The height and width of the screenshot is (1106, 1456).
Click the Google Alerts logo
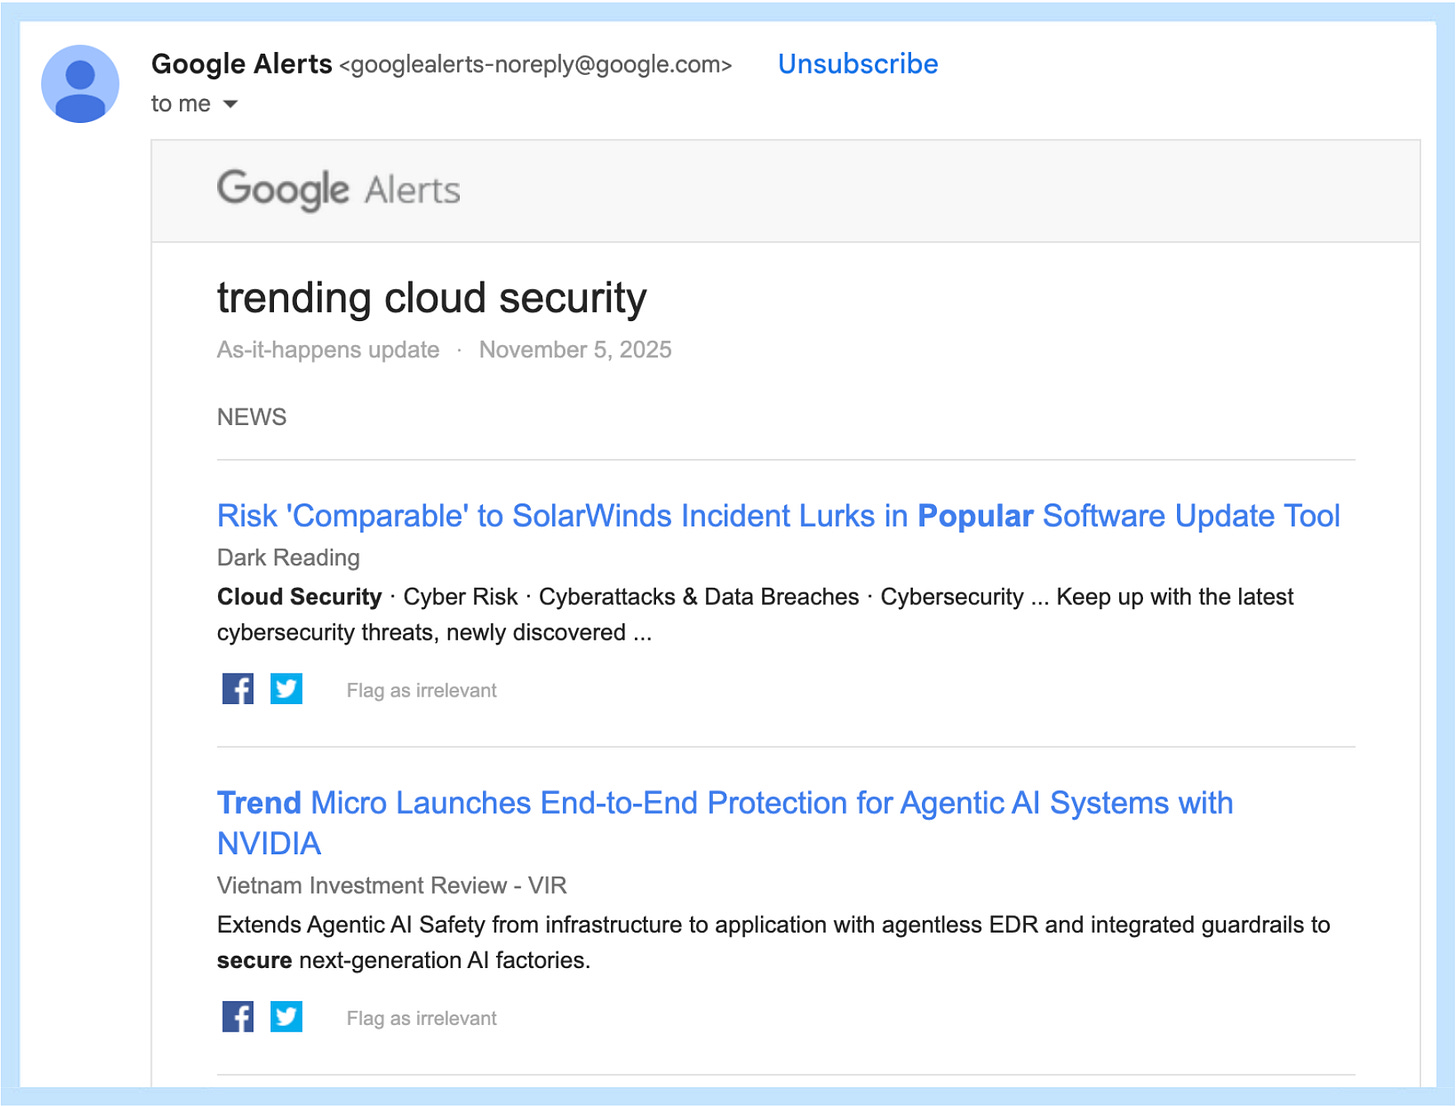(x=339, y=190)
